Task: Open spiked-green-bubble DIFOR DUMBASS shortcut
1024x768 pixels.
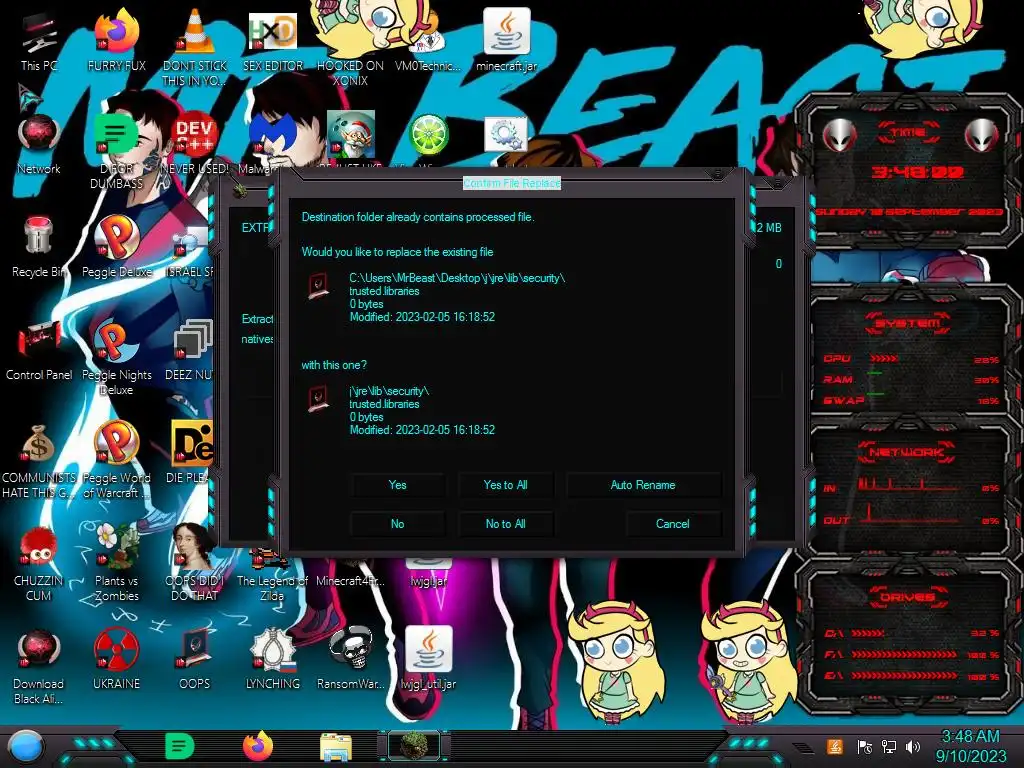Action: click(x=116, y=152)
